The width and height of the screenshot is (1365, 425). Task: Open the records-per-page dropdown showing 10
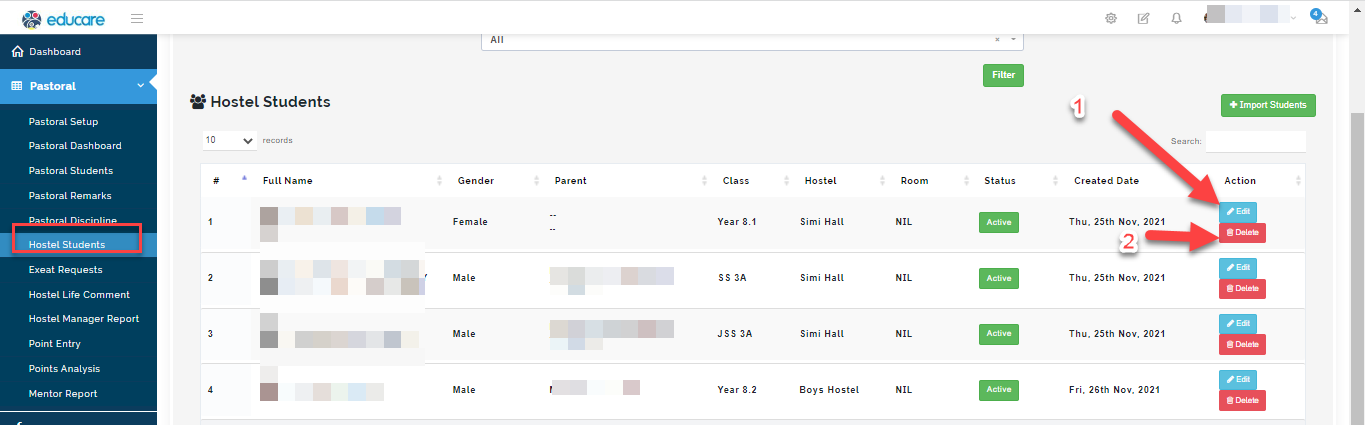[230, 141]
